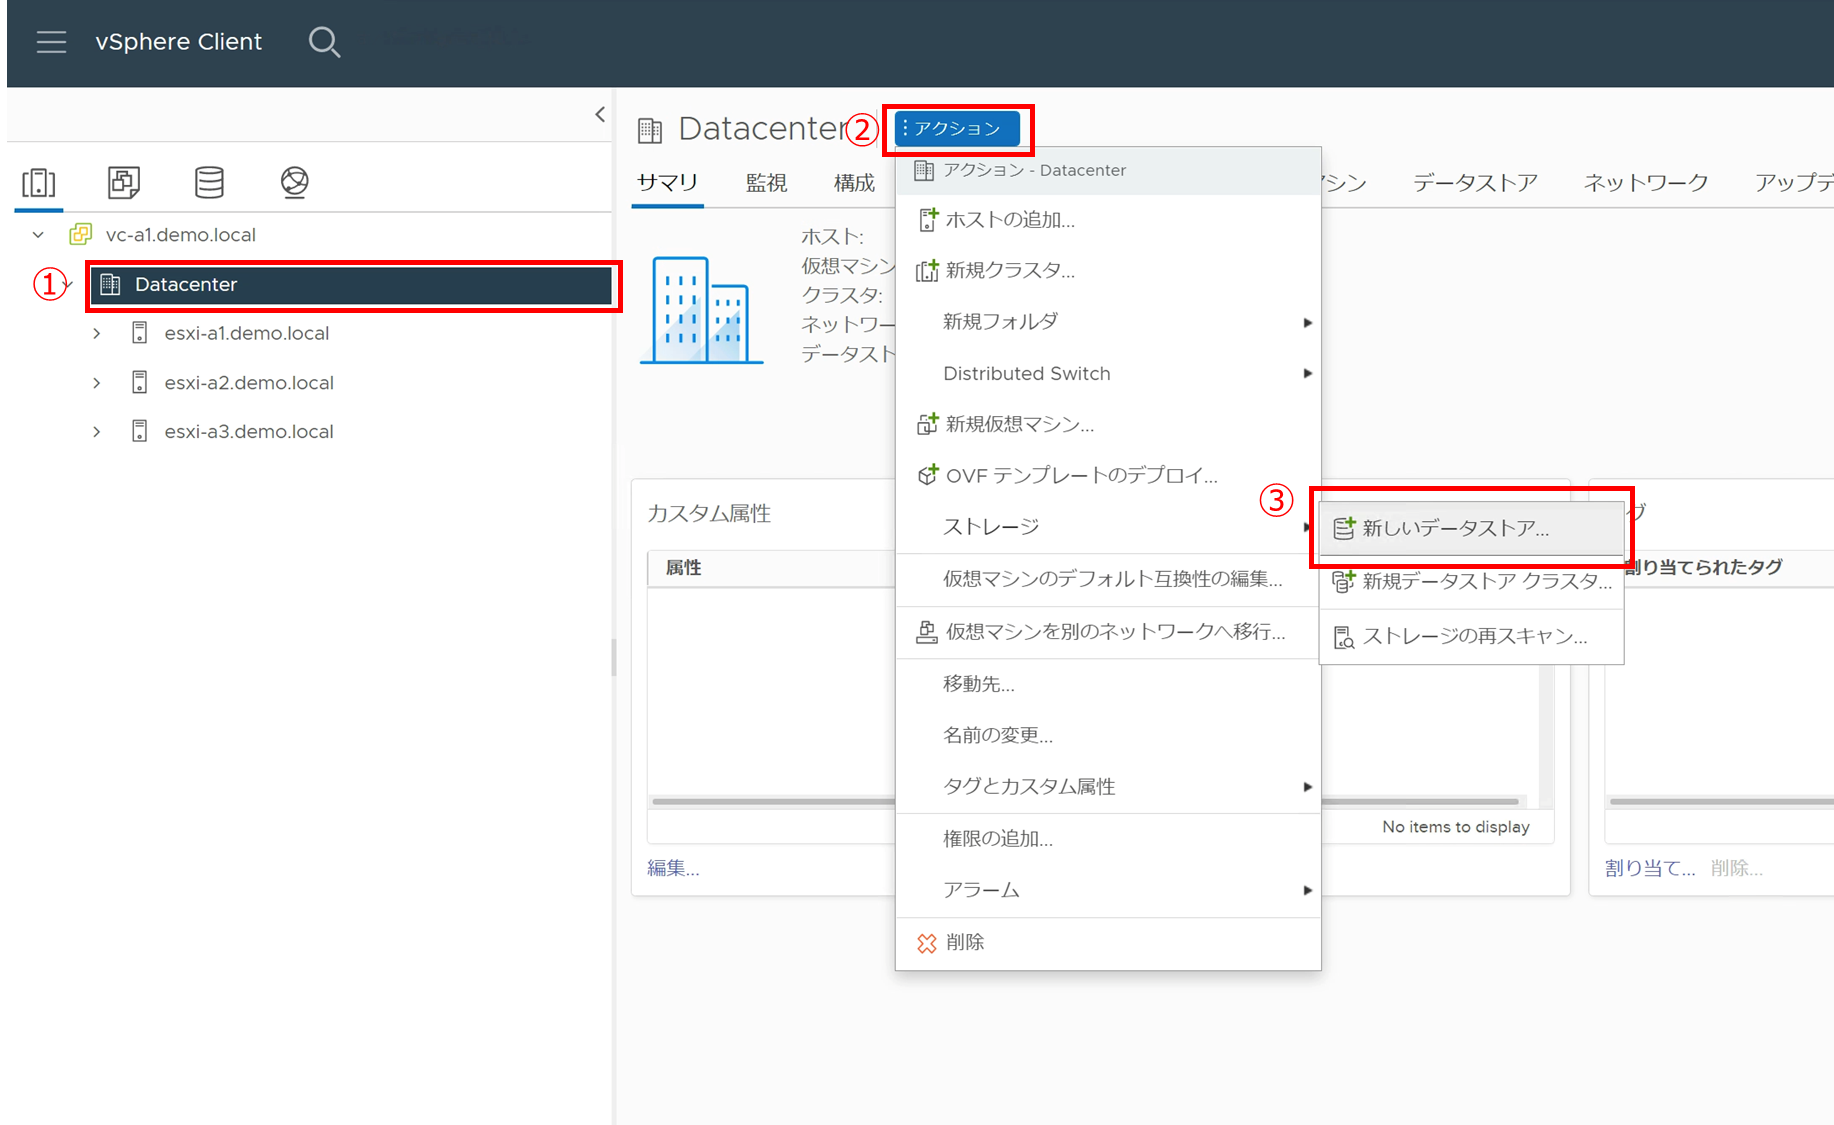Select Datacenter in the inventory tree

coord(186,285)
